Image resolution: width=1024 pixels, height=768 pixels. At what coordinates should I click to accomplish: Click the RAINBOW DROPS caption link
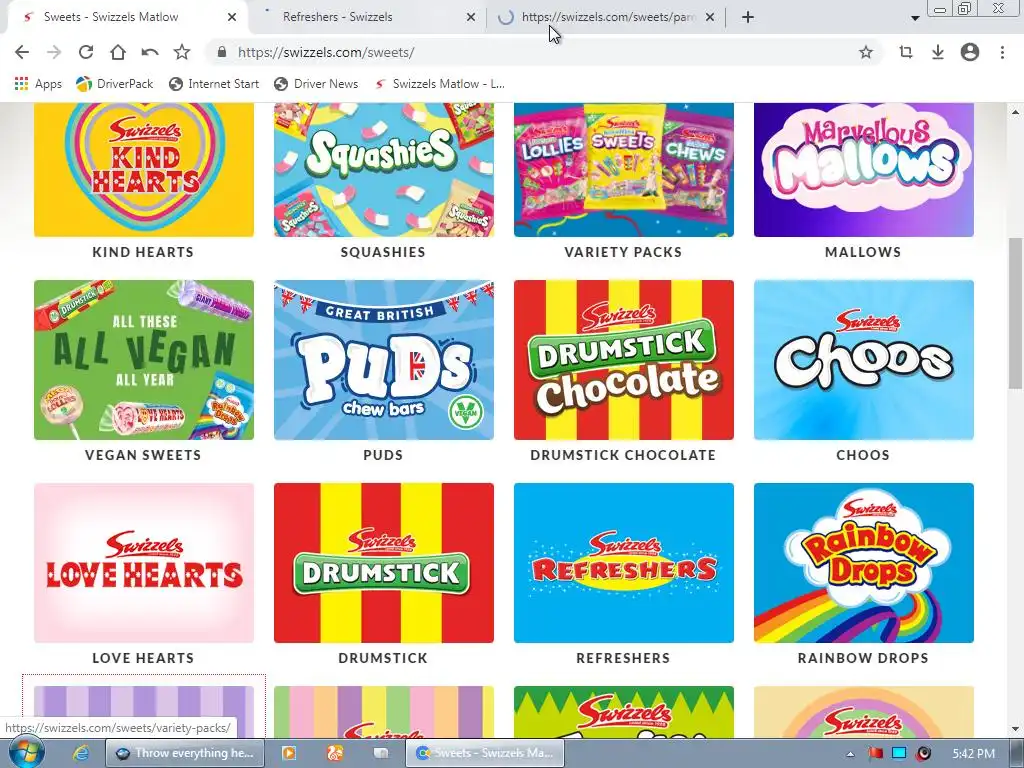pyautogui.click(x=863, y=658)
